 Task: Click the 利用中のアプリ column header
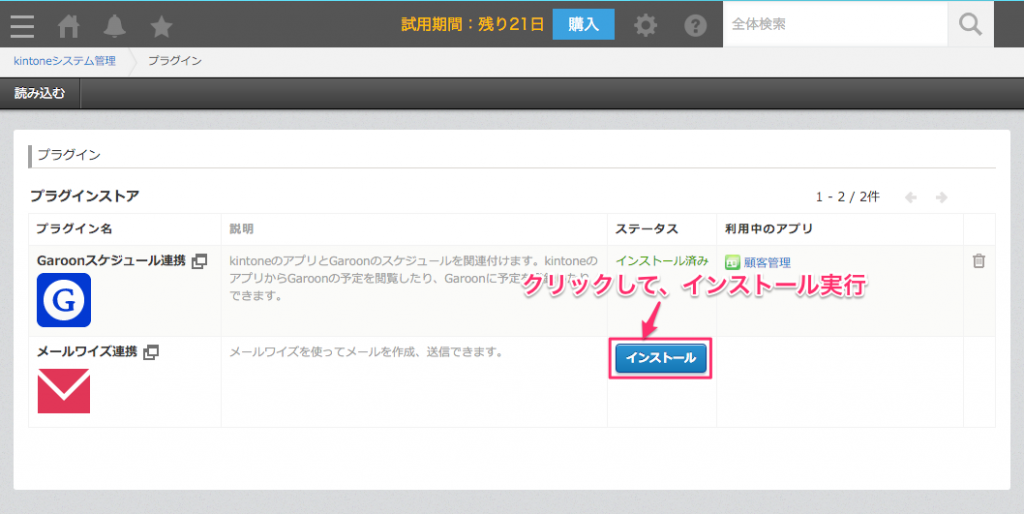(x=769, y=229)
